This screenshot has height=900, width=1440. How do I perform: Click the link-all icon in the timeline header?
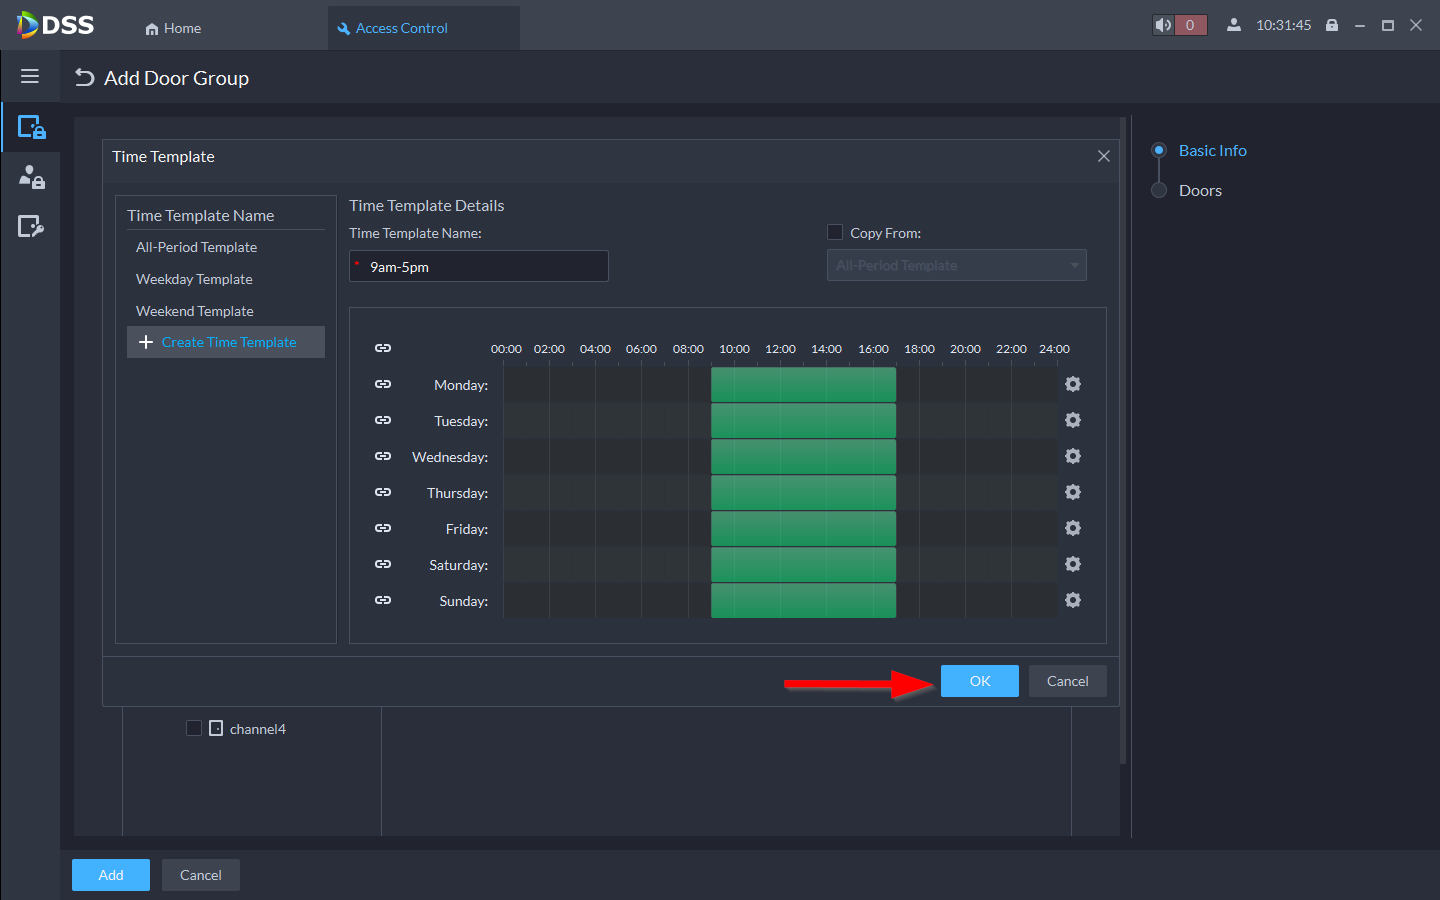(x=383, y=348)
